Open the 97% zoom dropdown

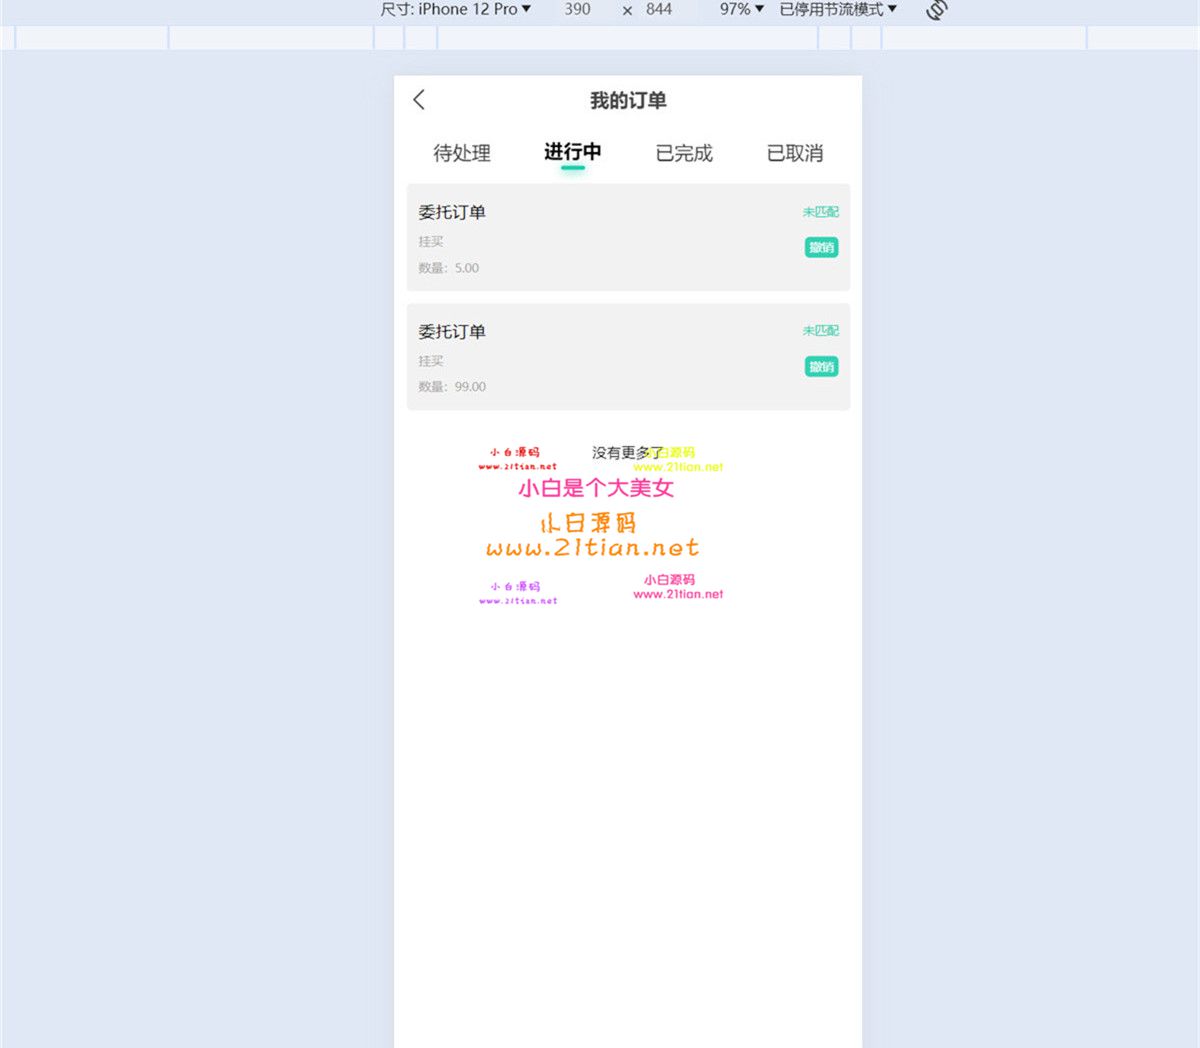[741, 9]
